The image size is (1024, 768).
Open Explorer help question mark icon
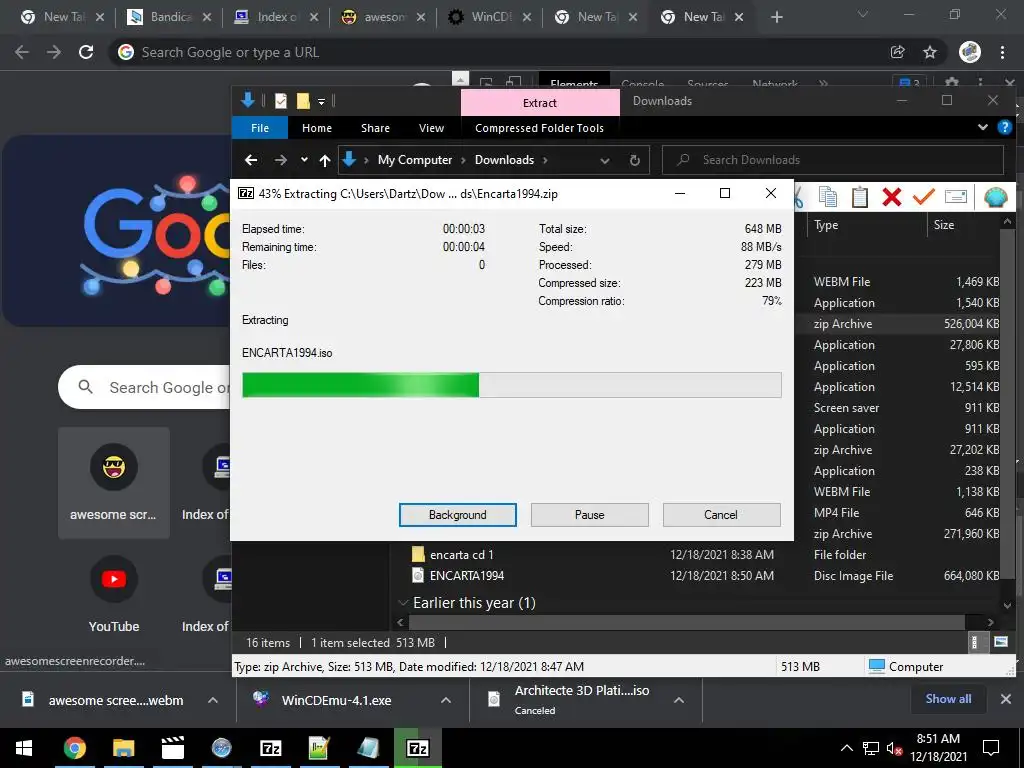click(x=1004, y=127)
